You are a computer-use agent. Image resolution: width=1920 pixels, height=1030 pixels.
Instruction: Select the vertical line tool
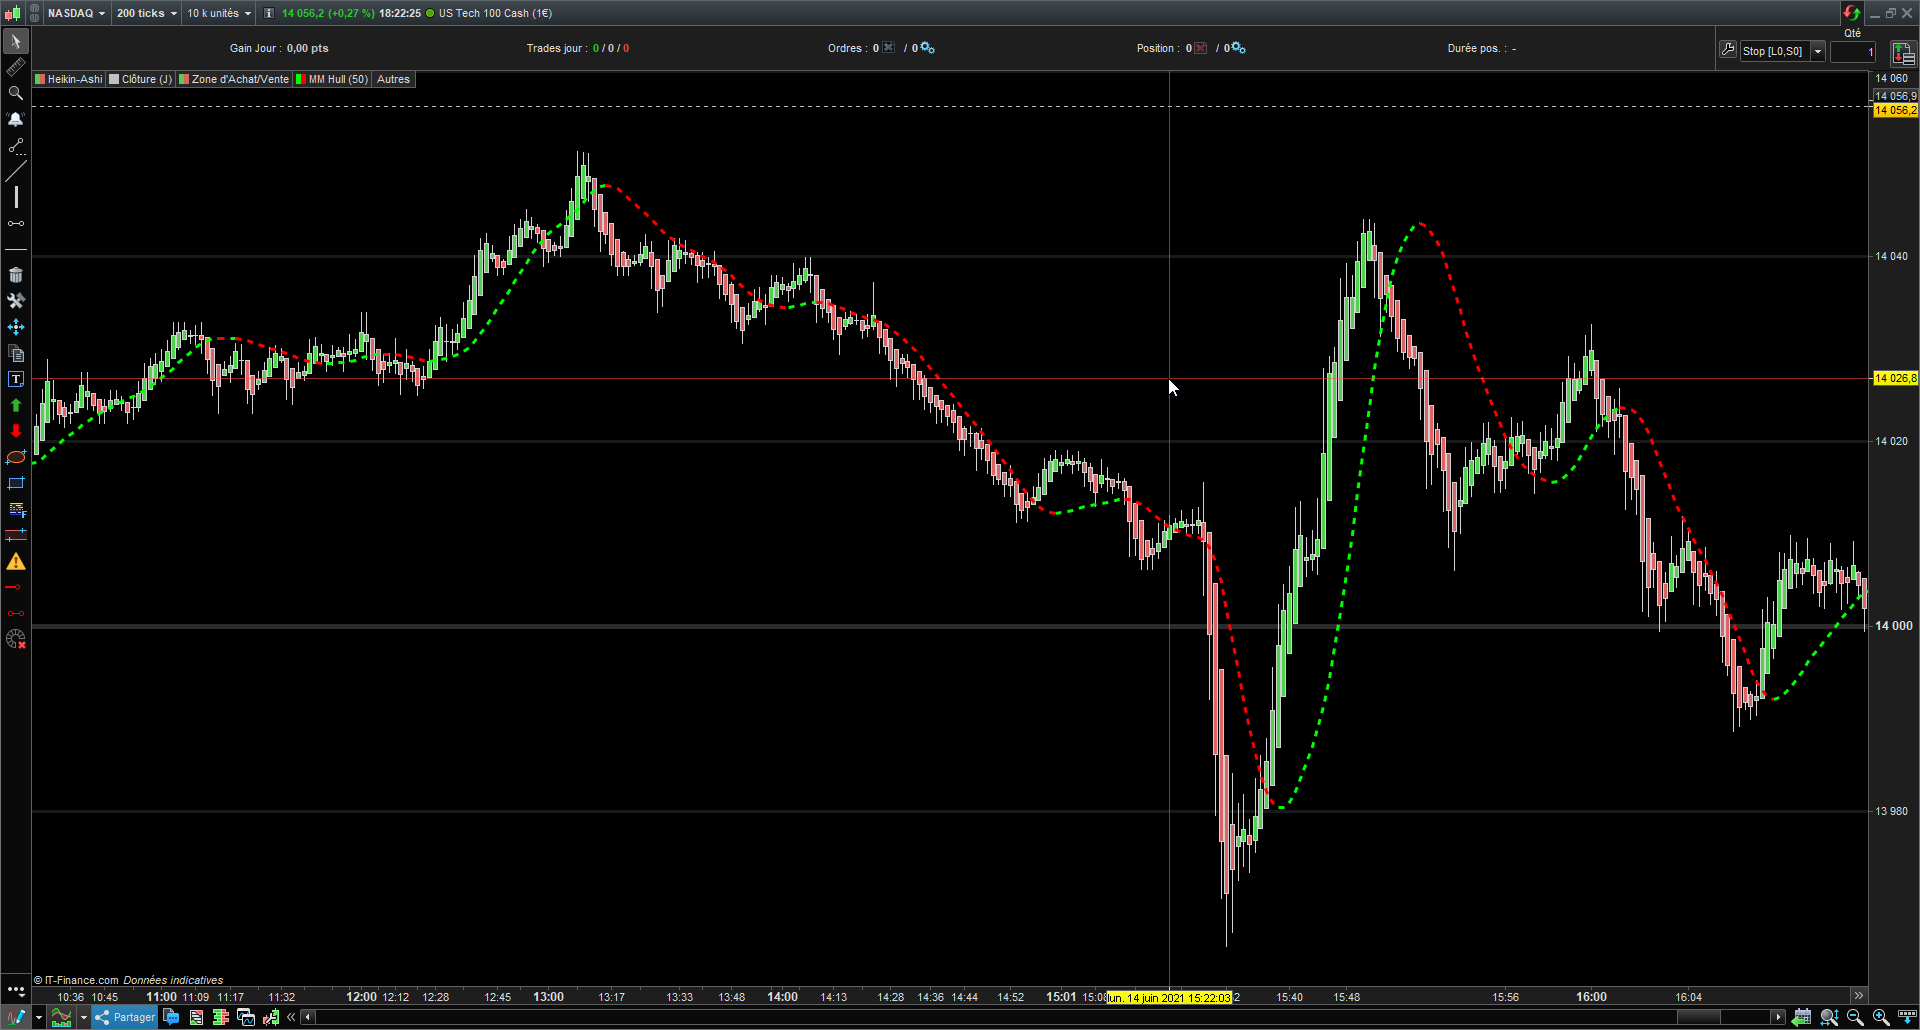(x=16, y=197)
